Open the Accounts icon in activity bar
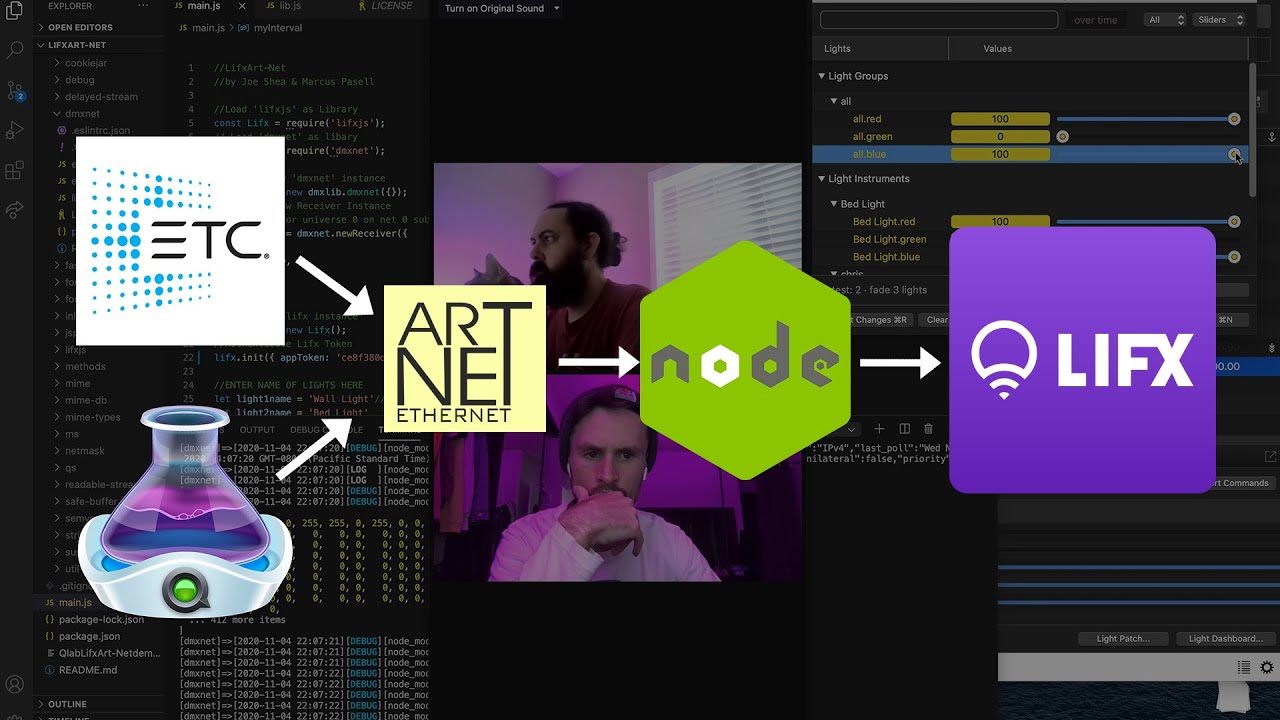Viewport: 1280px width, 720px height. click(x=15, y=685)
